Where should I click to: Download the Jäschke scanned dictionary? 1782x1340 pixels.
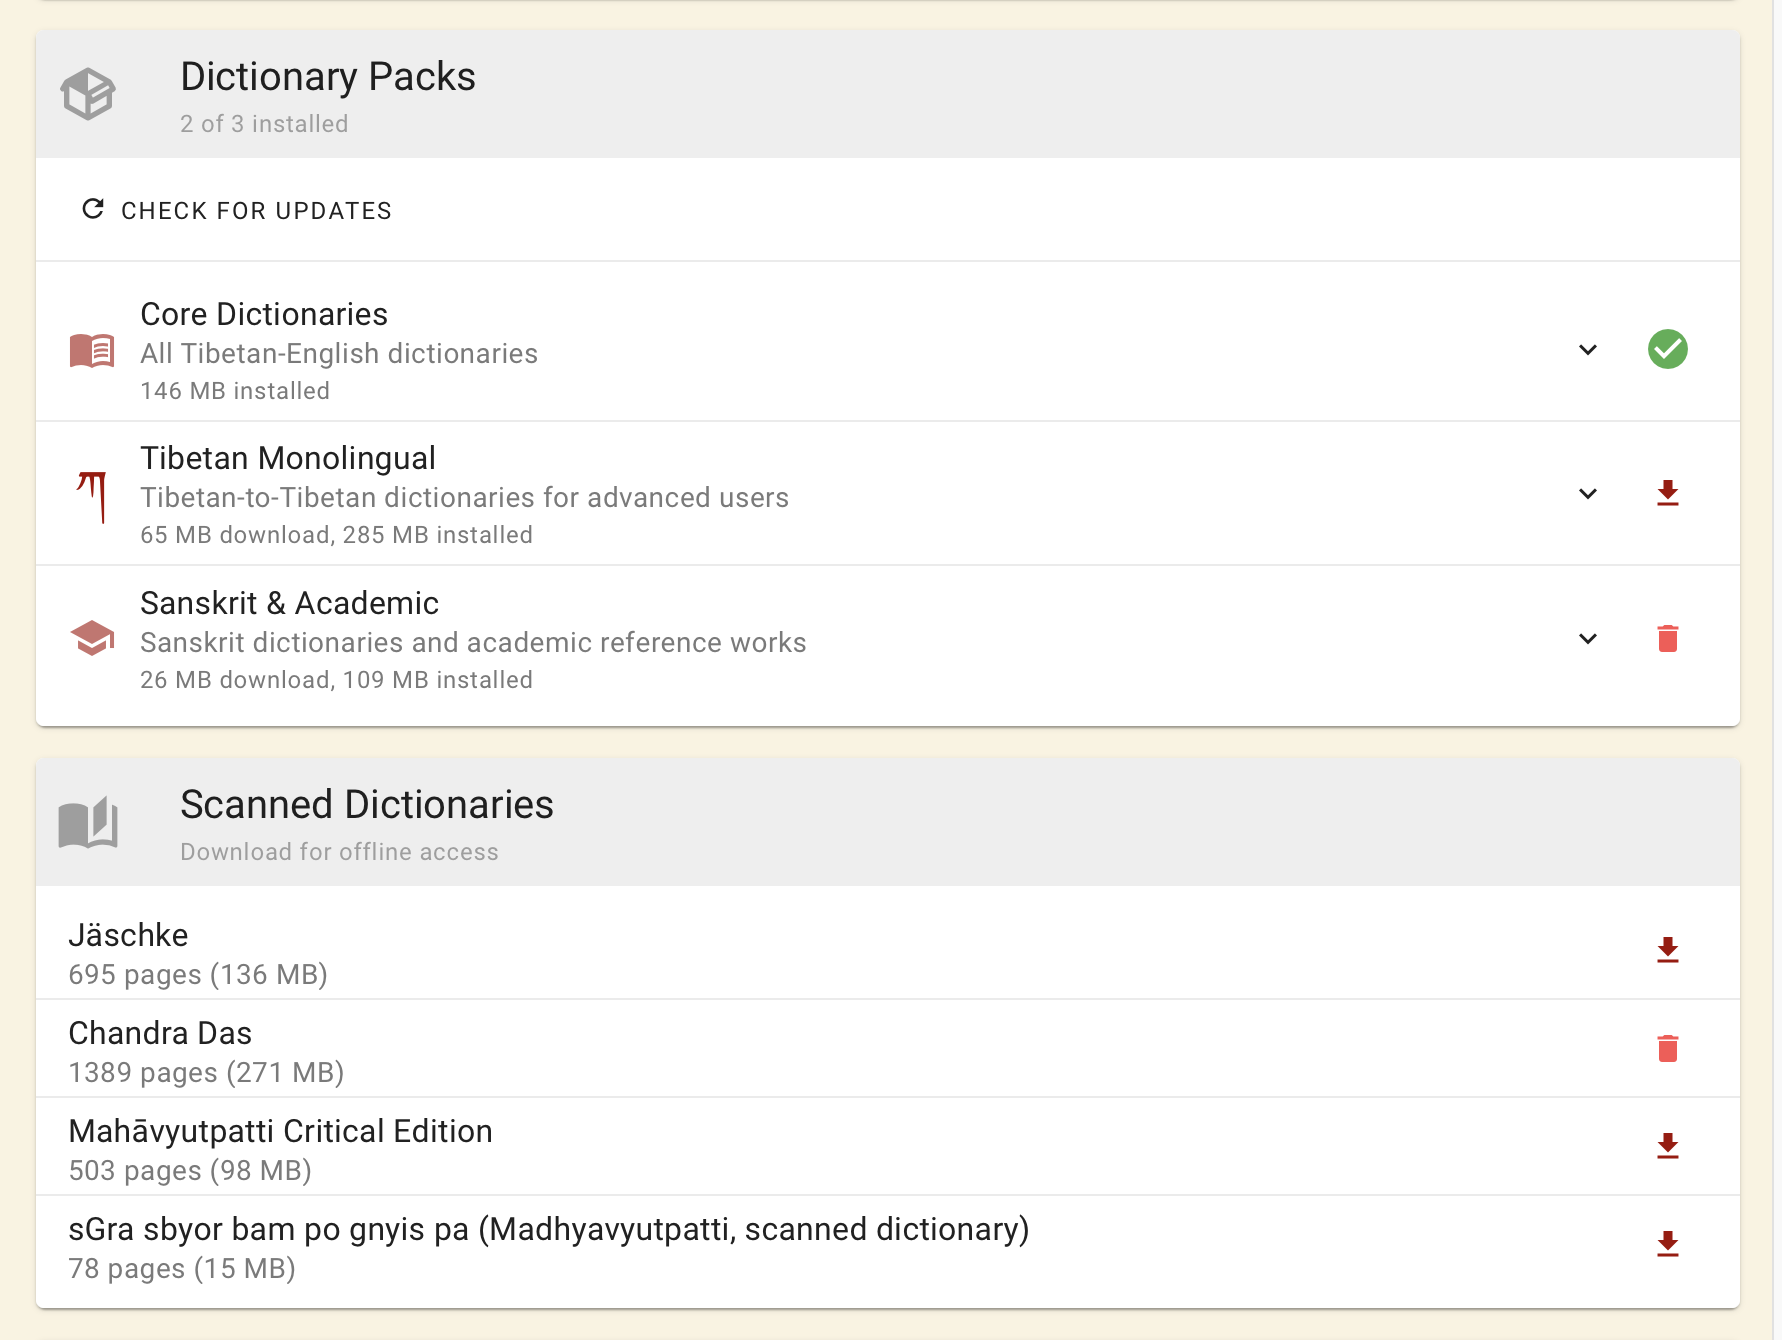1667,950
